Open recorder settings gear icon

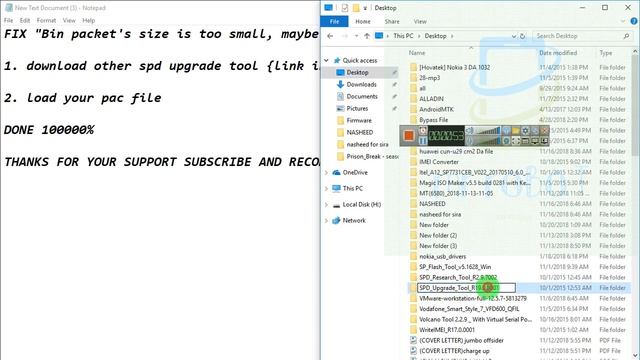pos(525,131)
